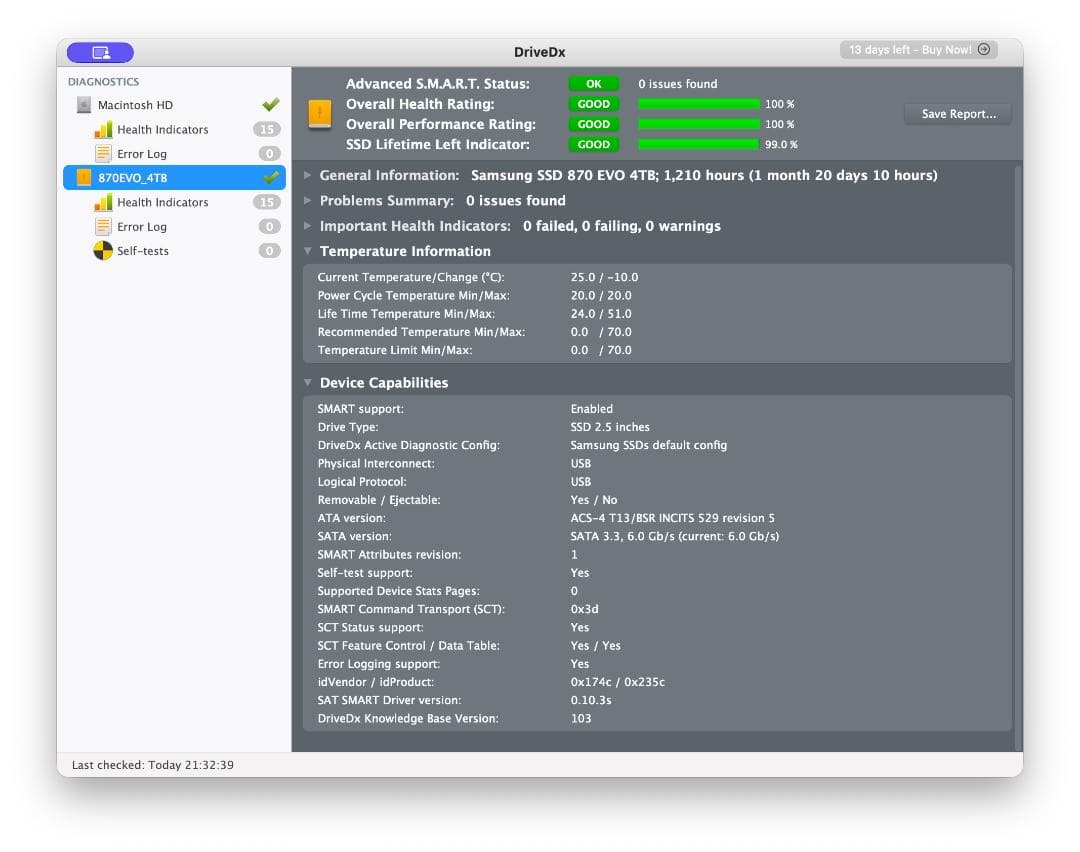
Task: Click the green checkmark beside Macintosh HD
Action: (270, 105)
